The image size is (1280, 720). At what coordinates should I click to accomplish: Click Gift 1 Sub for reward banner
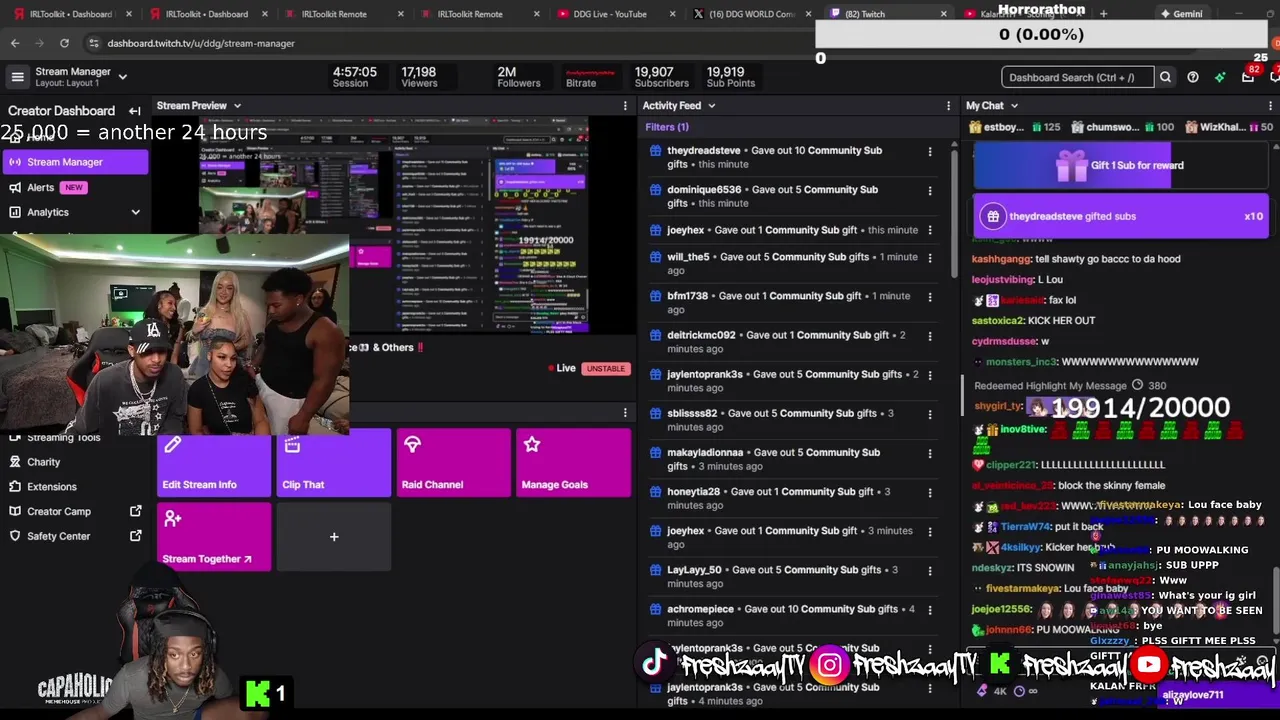(1121, 166)
